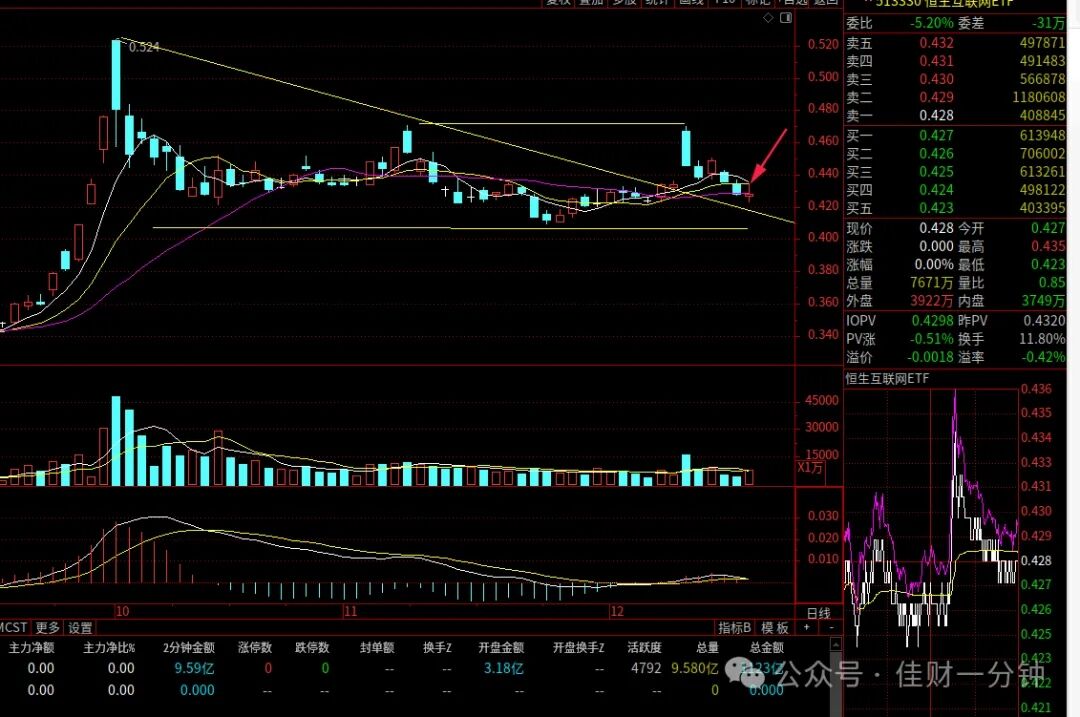Click the 溢率 value -0.42%
Image resolution: width=1080 pixels, height=717 pixels.
(x=1043, y=357)
